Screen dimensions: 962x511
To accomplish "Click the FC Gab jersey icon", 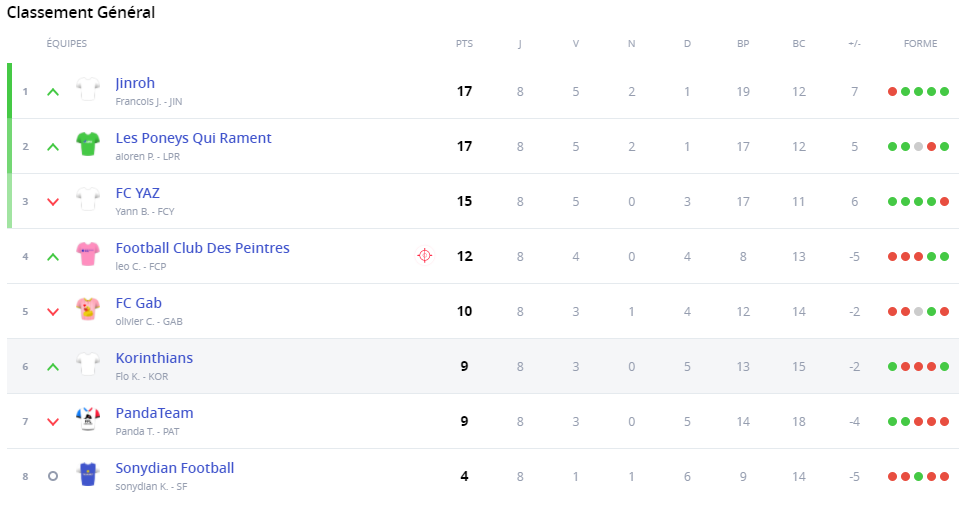I will point(88,310).
